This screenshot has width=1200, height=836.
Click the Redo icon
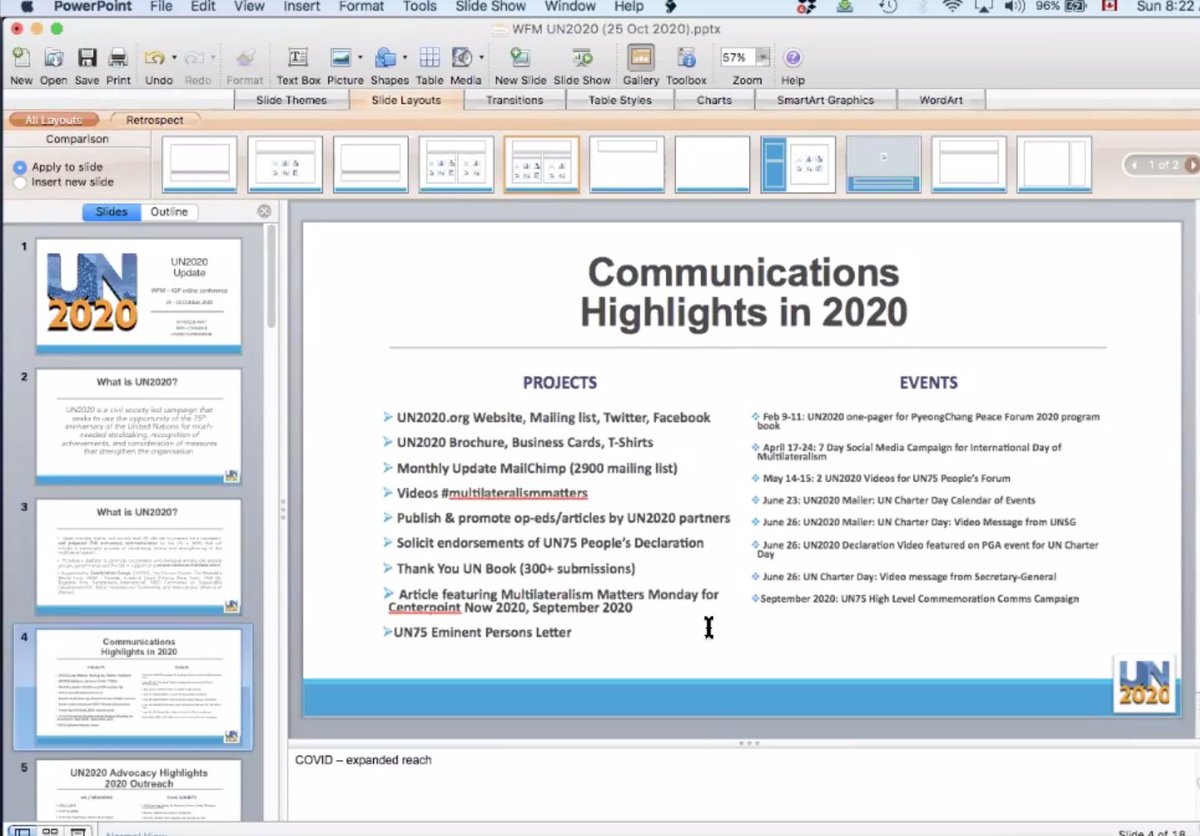(x=194, y=59)
